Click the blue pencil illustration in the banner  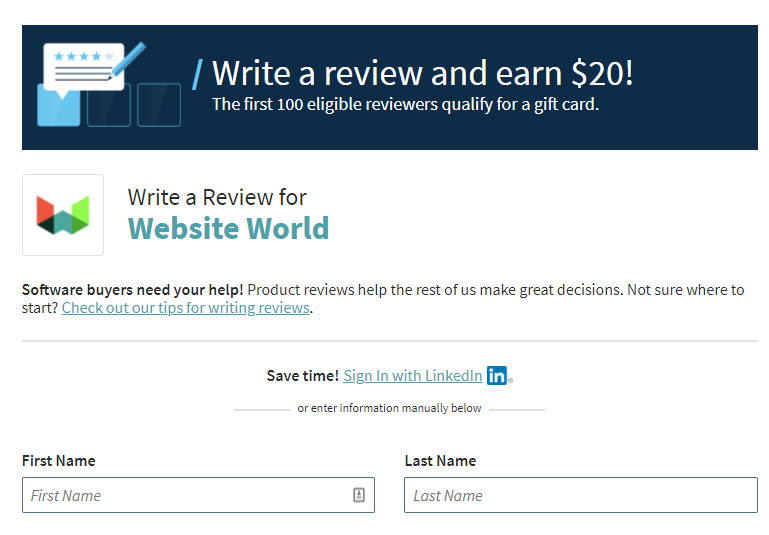[x=128, y=60]
